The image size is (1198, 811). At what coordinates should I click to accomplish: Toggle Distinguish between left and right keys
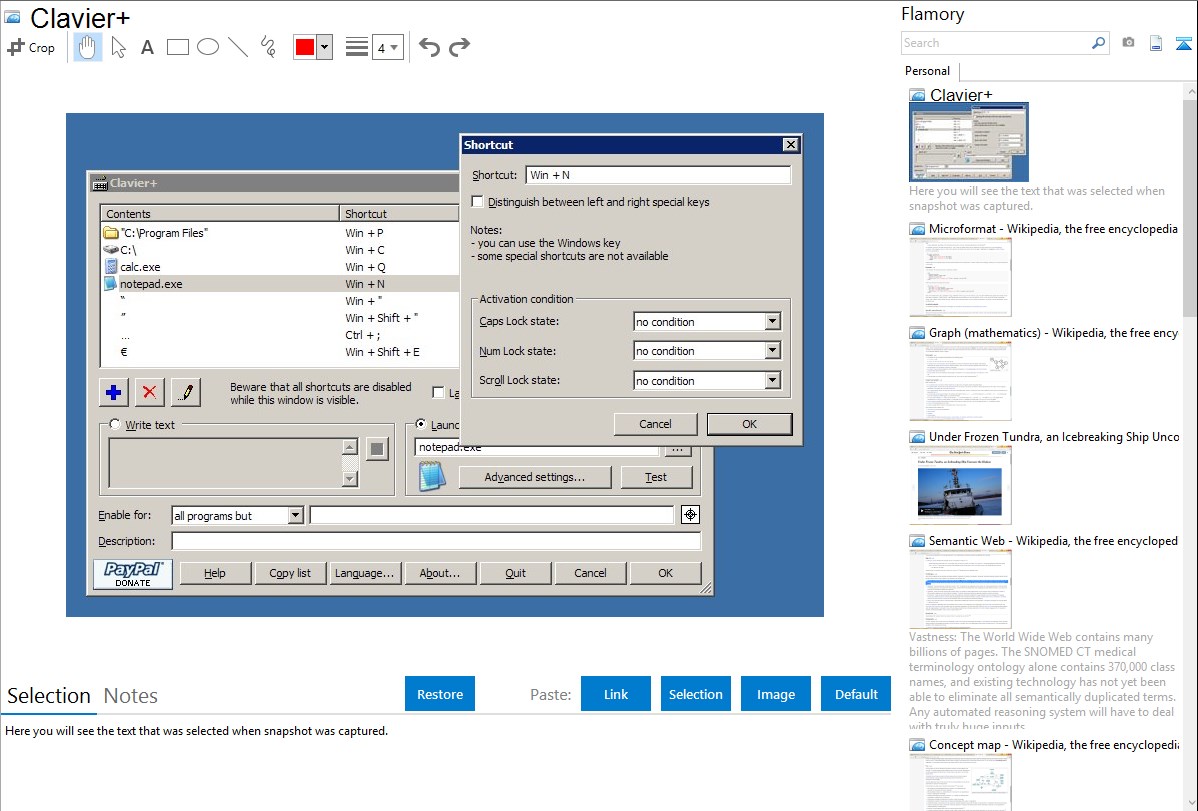478,202
